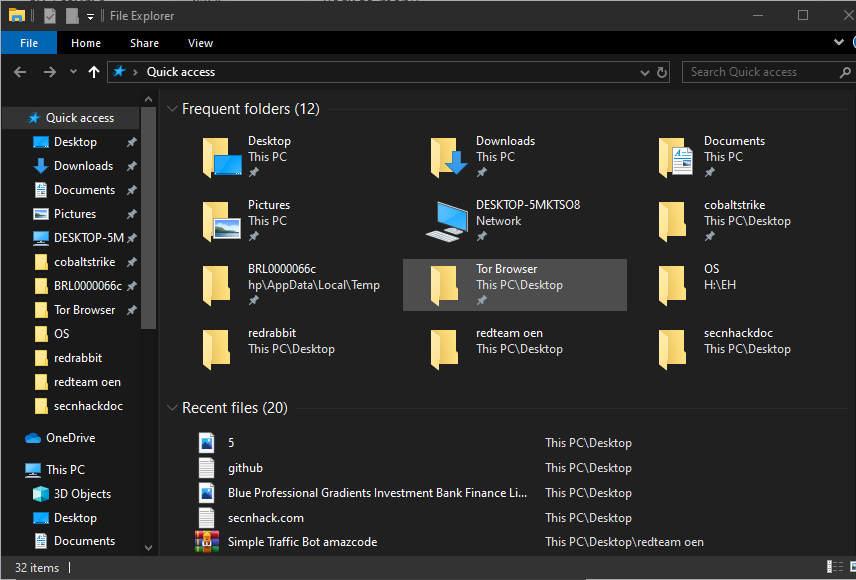Open Customize Quick Access Toolbar dropdown
856x580 pixels.
click(90, 17)
